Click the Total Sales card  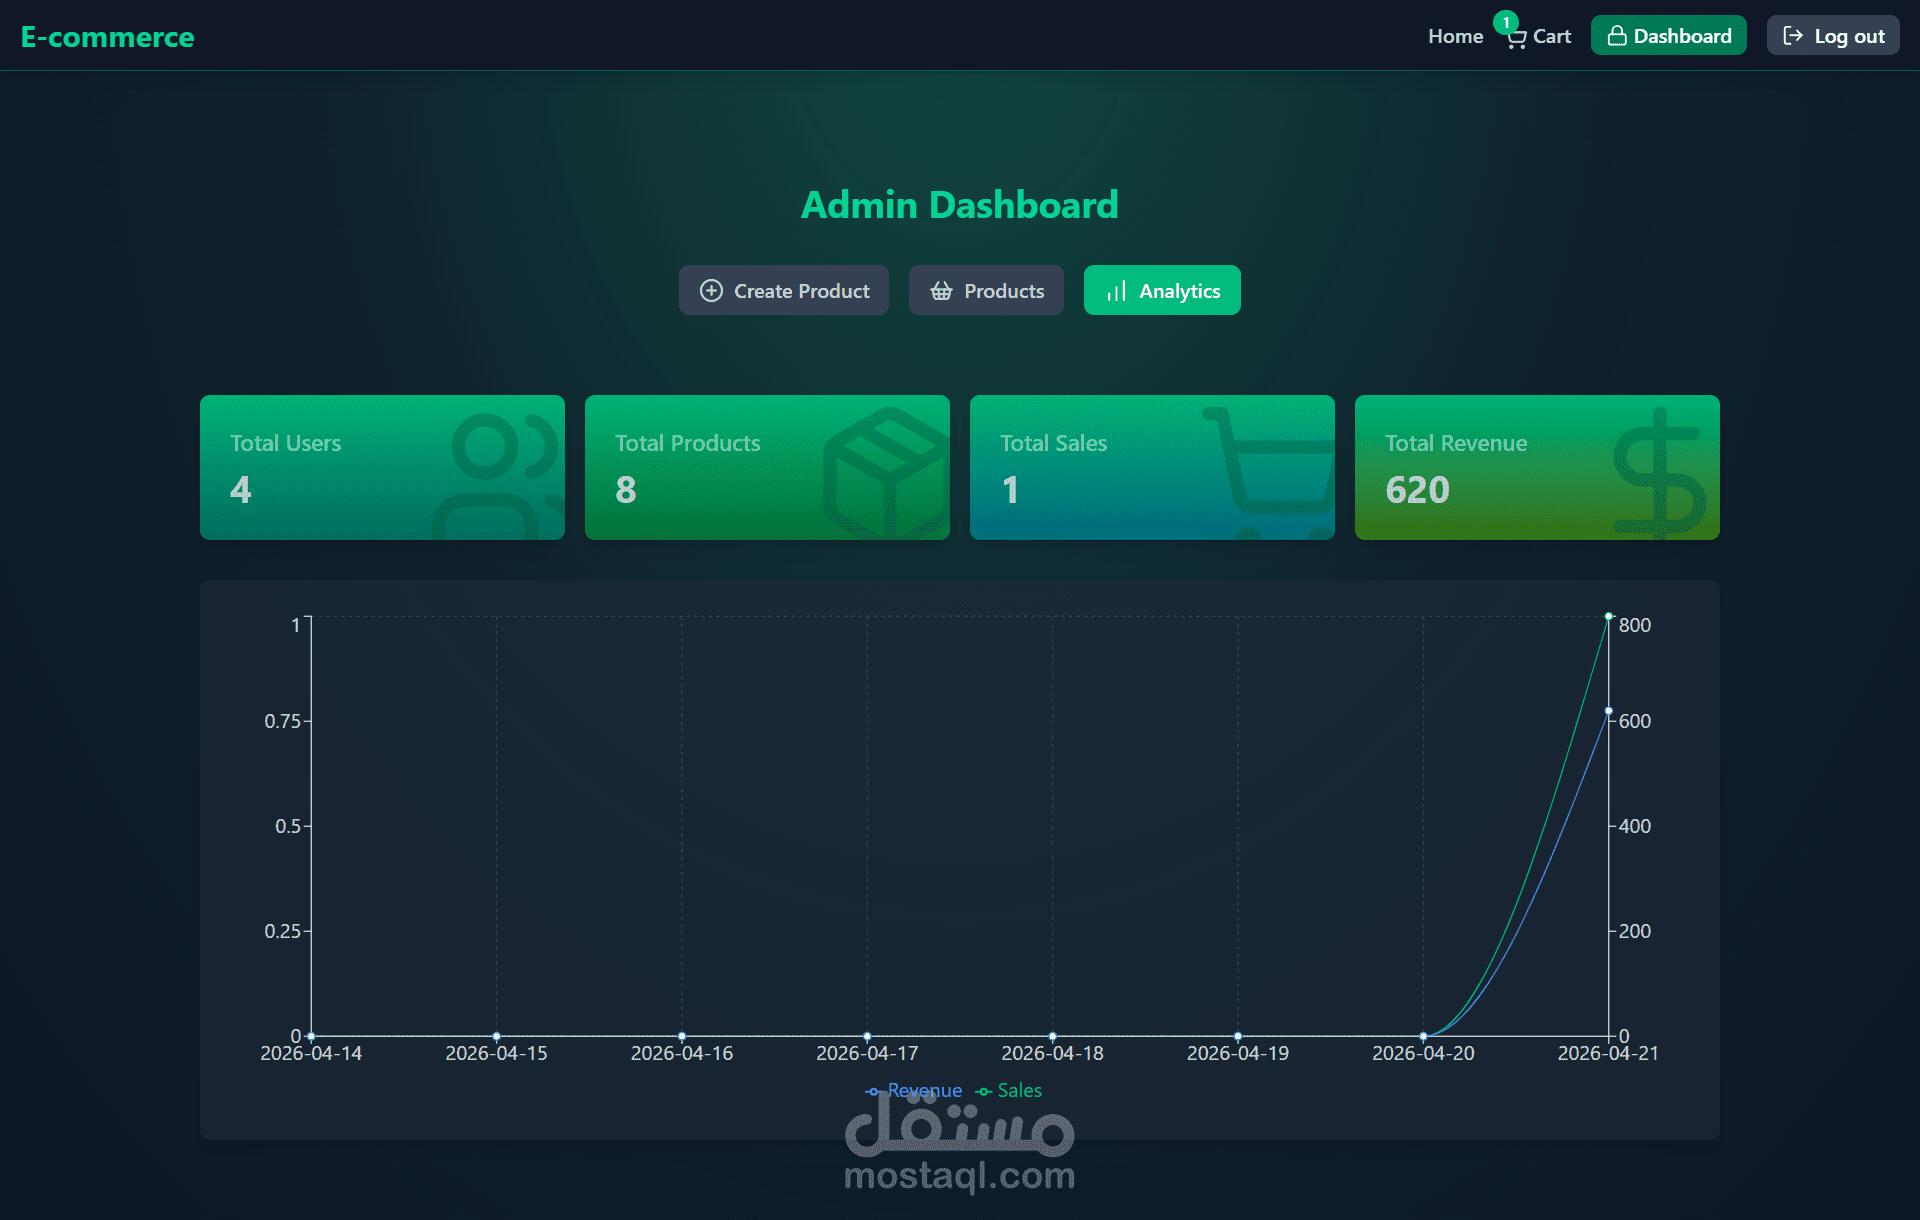pyautogui.click(x=1152, y=468)
